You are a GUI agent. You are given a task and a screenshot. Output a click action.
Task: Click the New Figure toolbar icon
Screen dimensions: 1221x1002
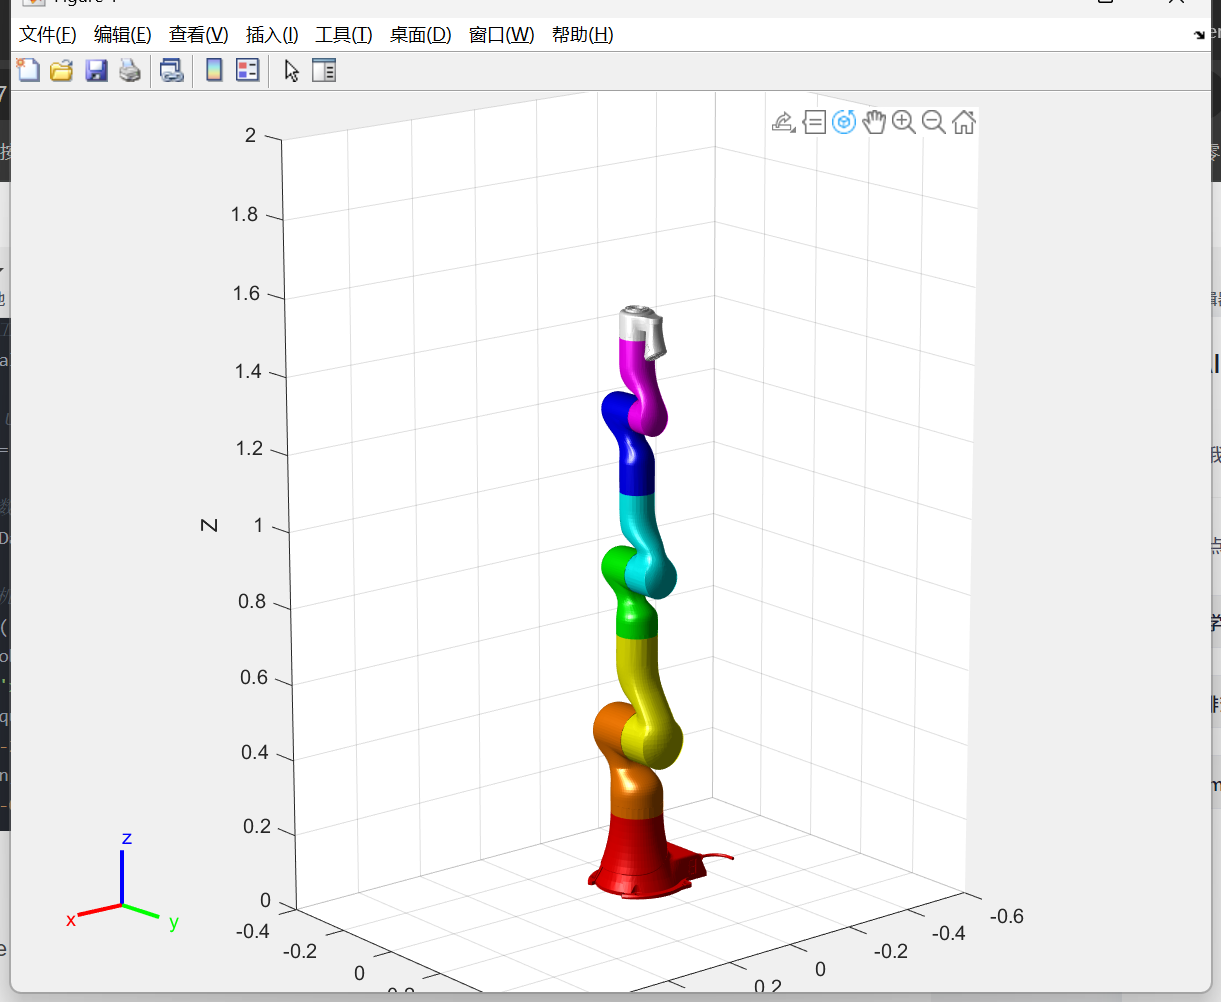(28, 70)
